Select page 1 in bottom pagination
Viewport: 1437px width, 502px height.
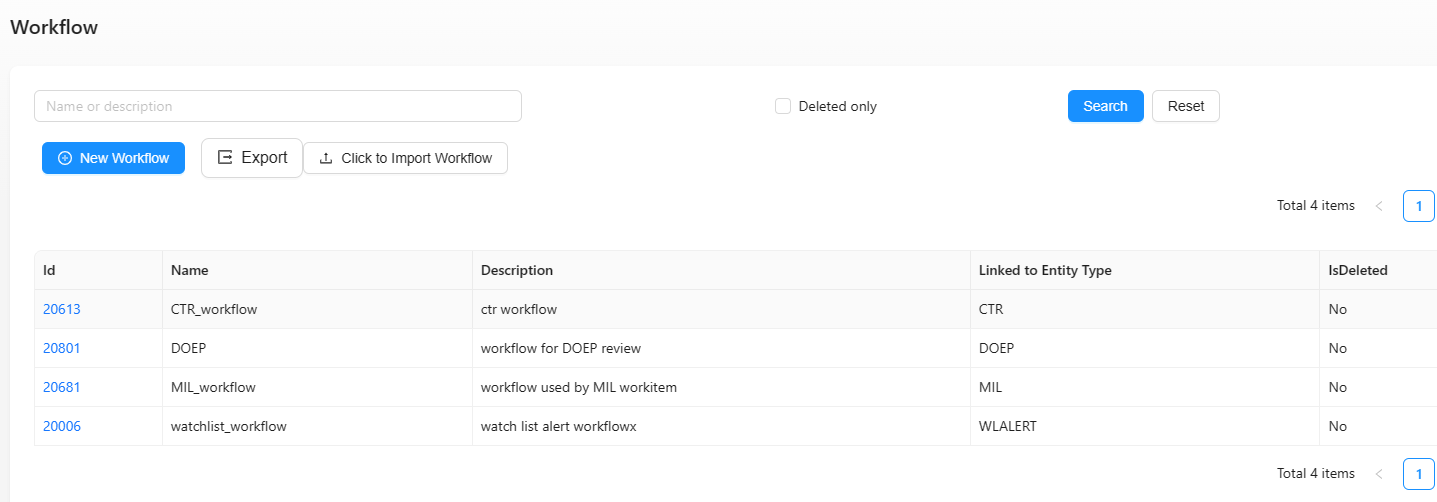pos(1418,473)
